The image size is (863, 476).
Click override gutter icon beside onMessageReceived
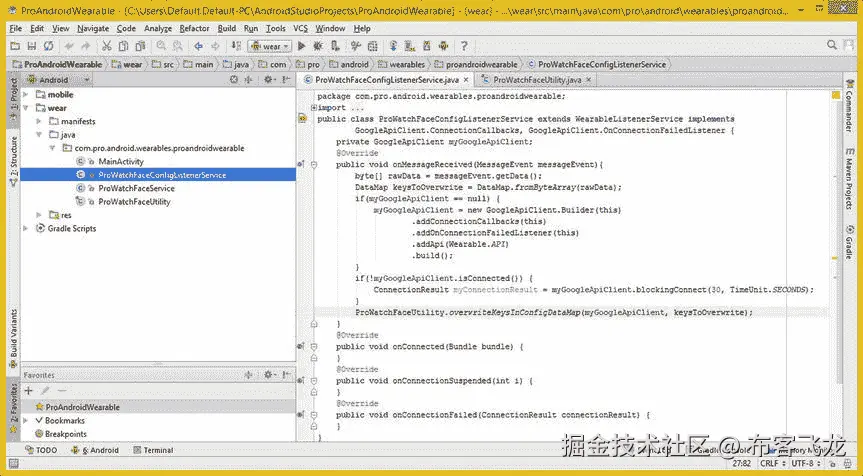point(301,164)
